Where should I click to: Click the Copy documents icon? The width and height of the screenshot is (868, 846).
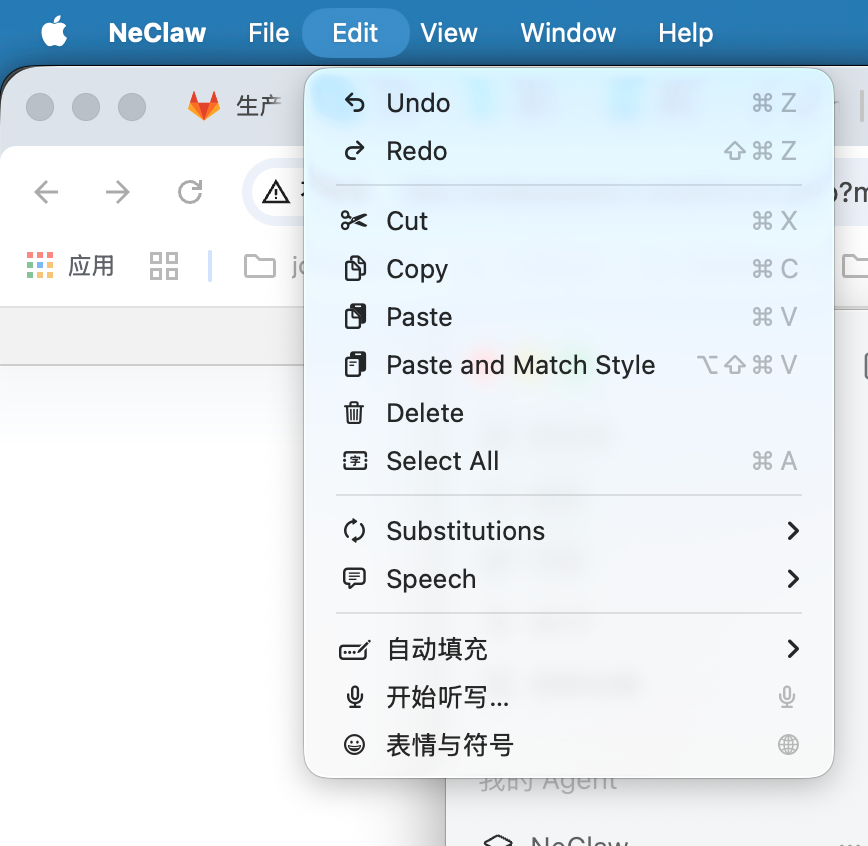355,269
